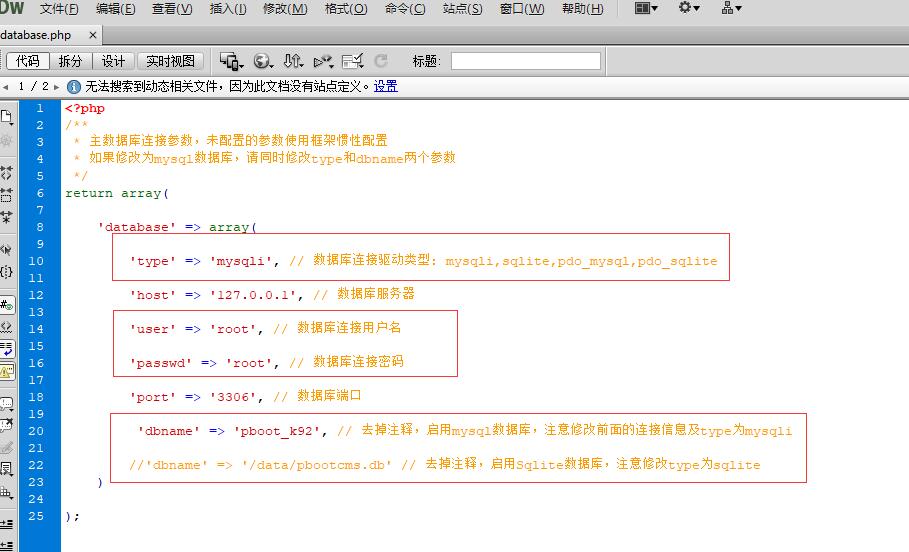Close the database.php tab

[x=93, y=35]
